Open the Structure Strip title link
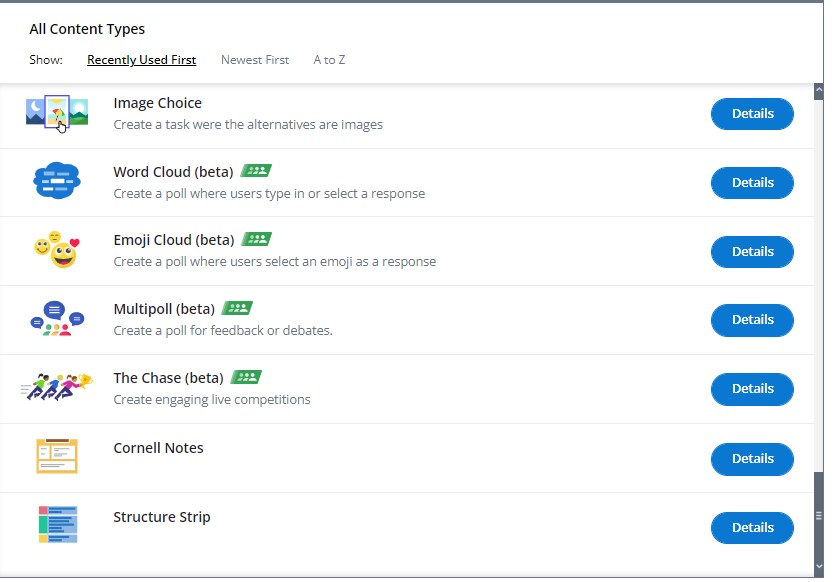 coord(162,517)
